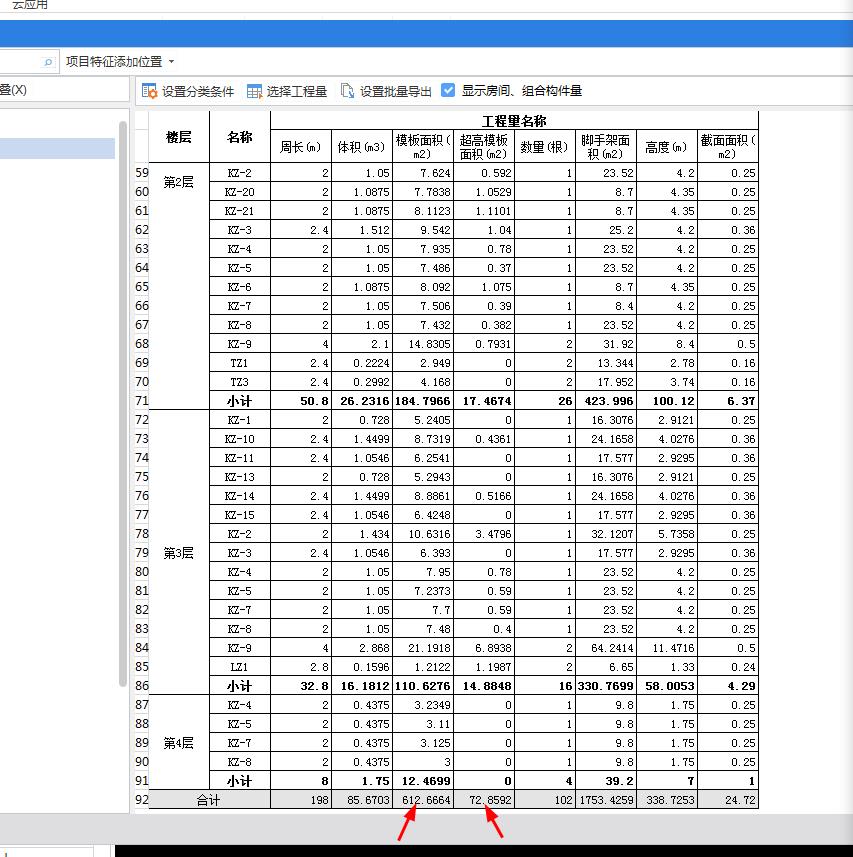Click the 3.4796 超高模板面积 cell
Viewport: 853px width, 857px height.
(484, 534)
